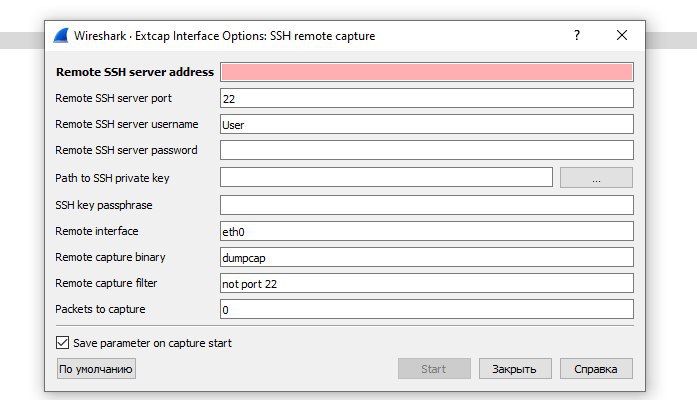
Task: Click the Path to SSH private key label
Action: coord(112,178)
